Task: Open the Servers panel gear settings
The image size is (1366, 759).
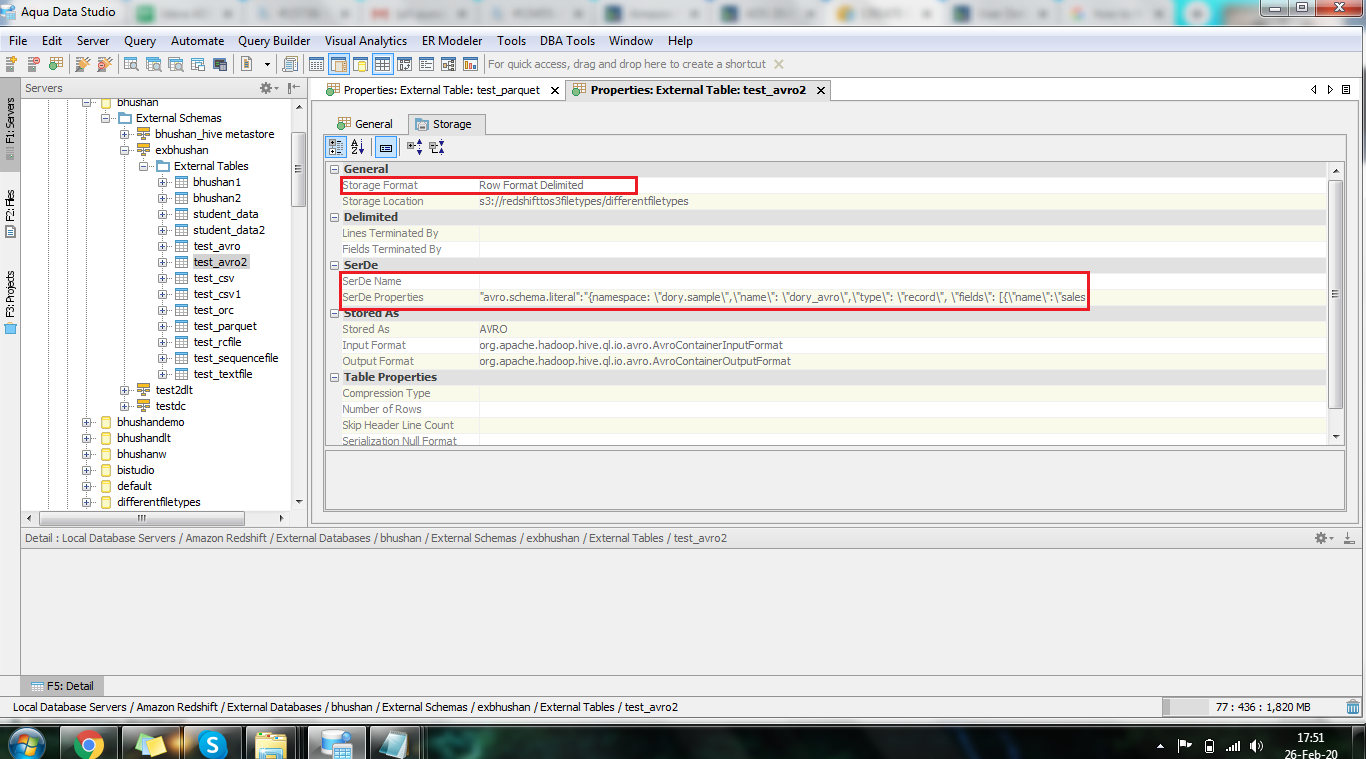Action: (x=268, y=88)
